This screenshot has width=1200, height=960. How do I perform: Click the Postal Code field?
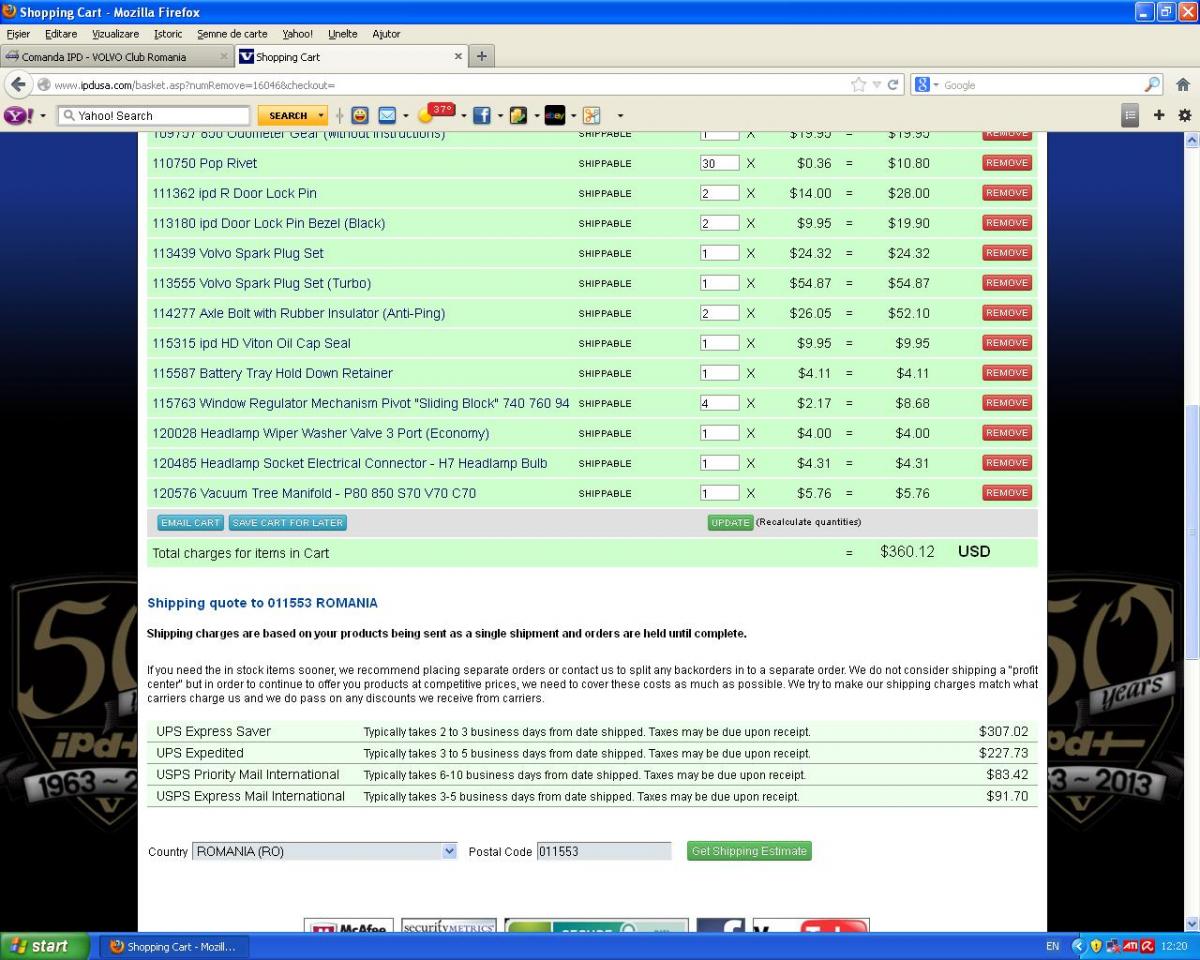[604, 851]
